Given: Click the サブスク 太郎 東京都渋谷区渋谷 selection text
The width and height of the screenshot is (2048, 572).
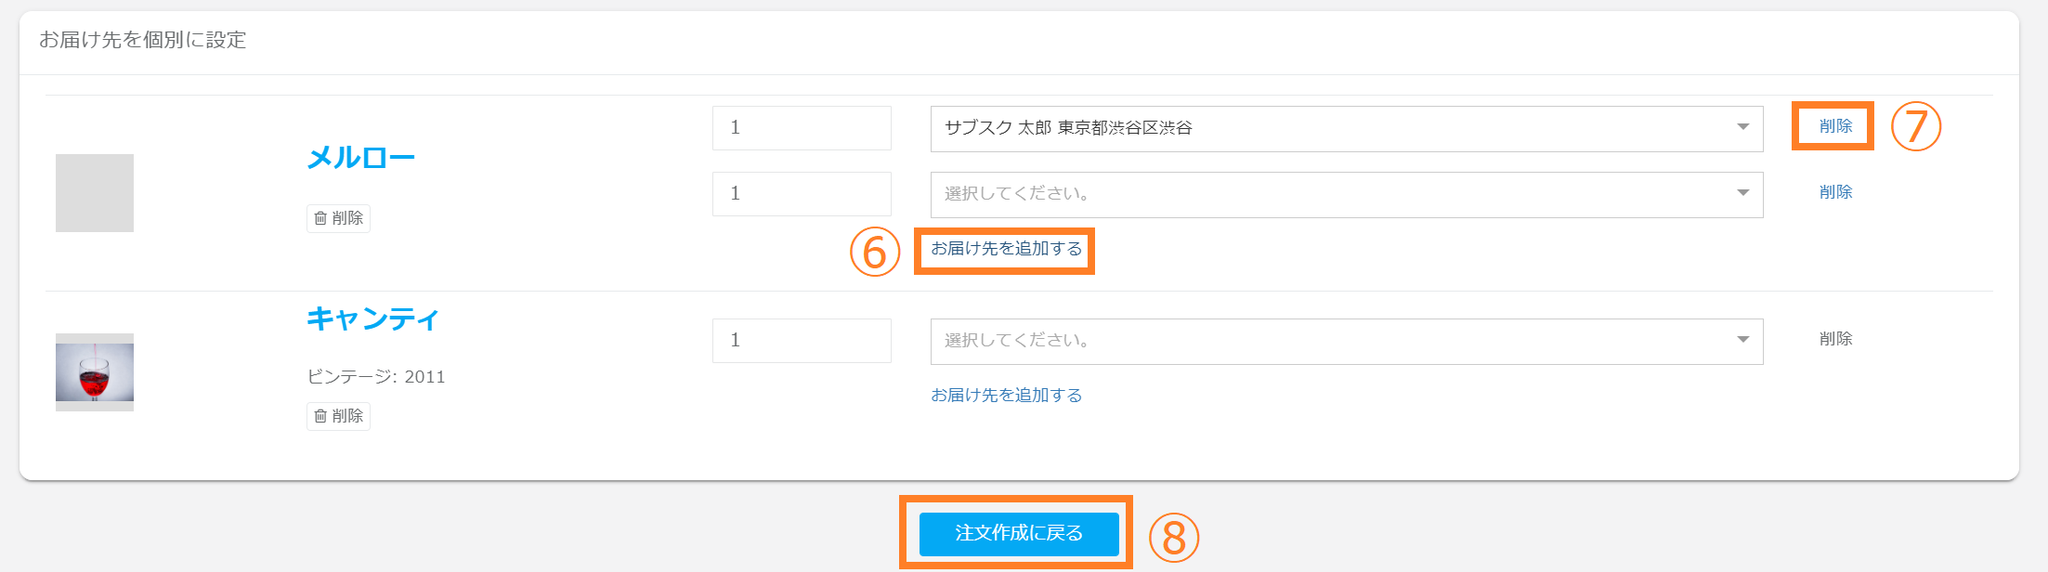Looking at the screenshot, I should pyautogui.click(x=1068, y=128).
